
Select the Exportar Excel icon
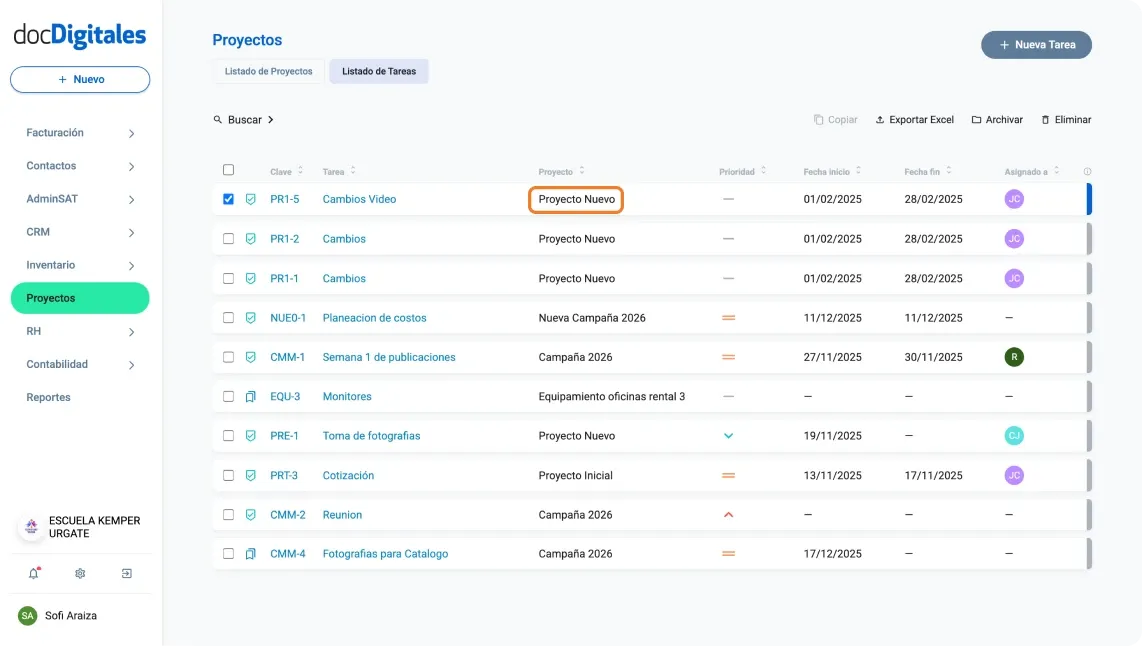pos(881,119)
